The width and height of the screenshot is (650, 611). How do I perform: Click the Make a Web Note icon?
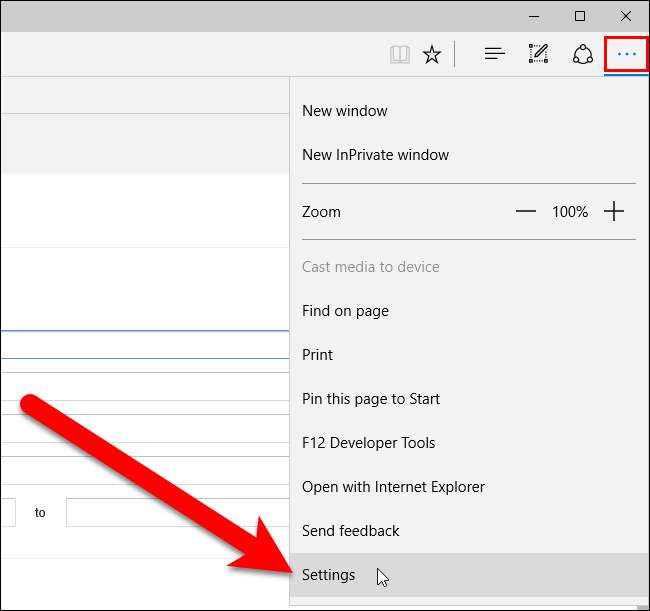[x=538, y=55]
